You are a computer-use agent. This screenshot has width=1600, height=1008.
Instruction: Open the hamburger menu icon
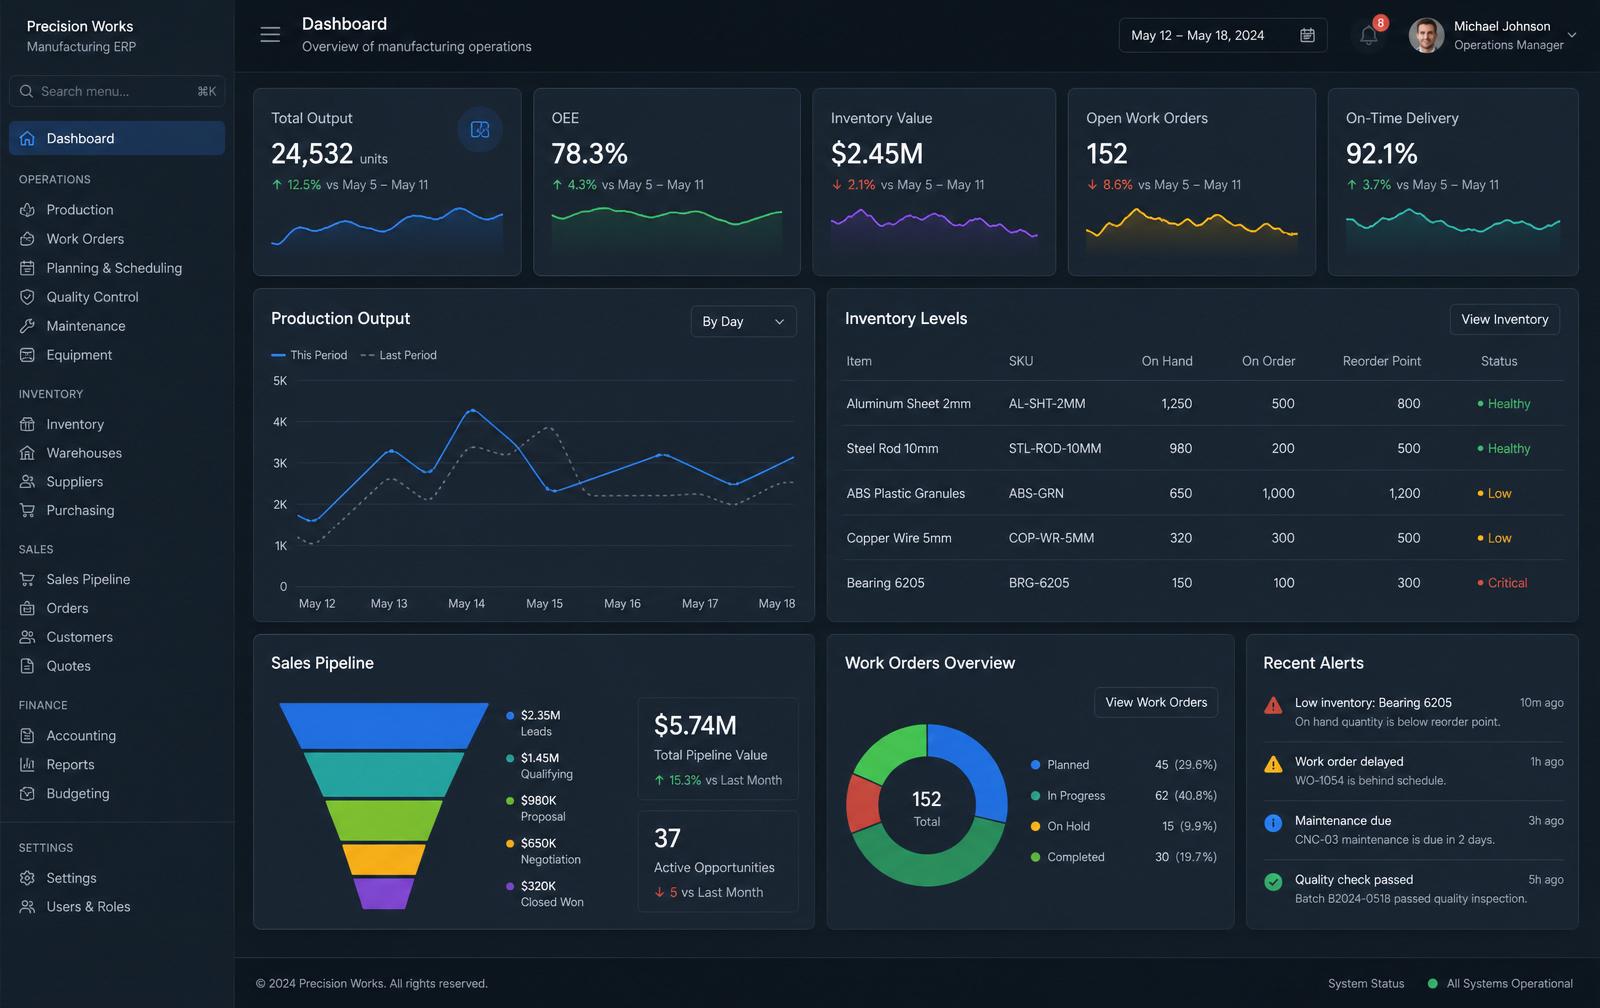point(270,35)
